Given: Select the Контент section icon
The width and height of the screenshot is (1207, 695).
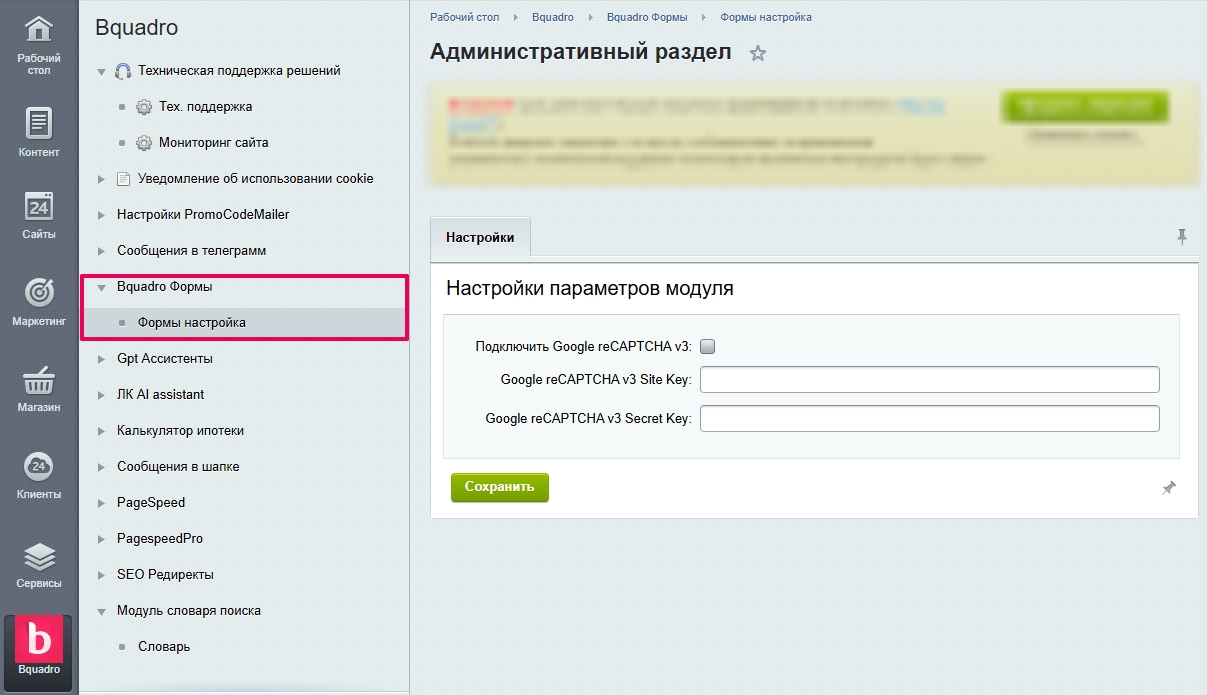Looking at the screenshot, I should point(39,130).
